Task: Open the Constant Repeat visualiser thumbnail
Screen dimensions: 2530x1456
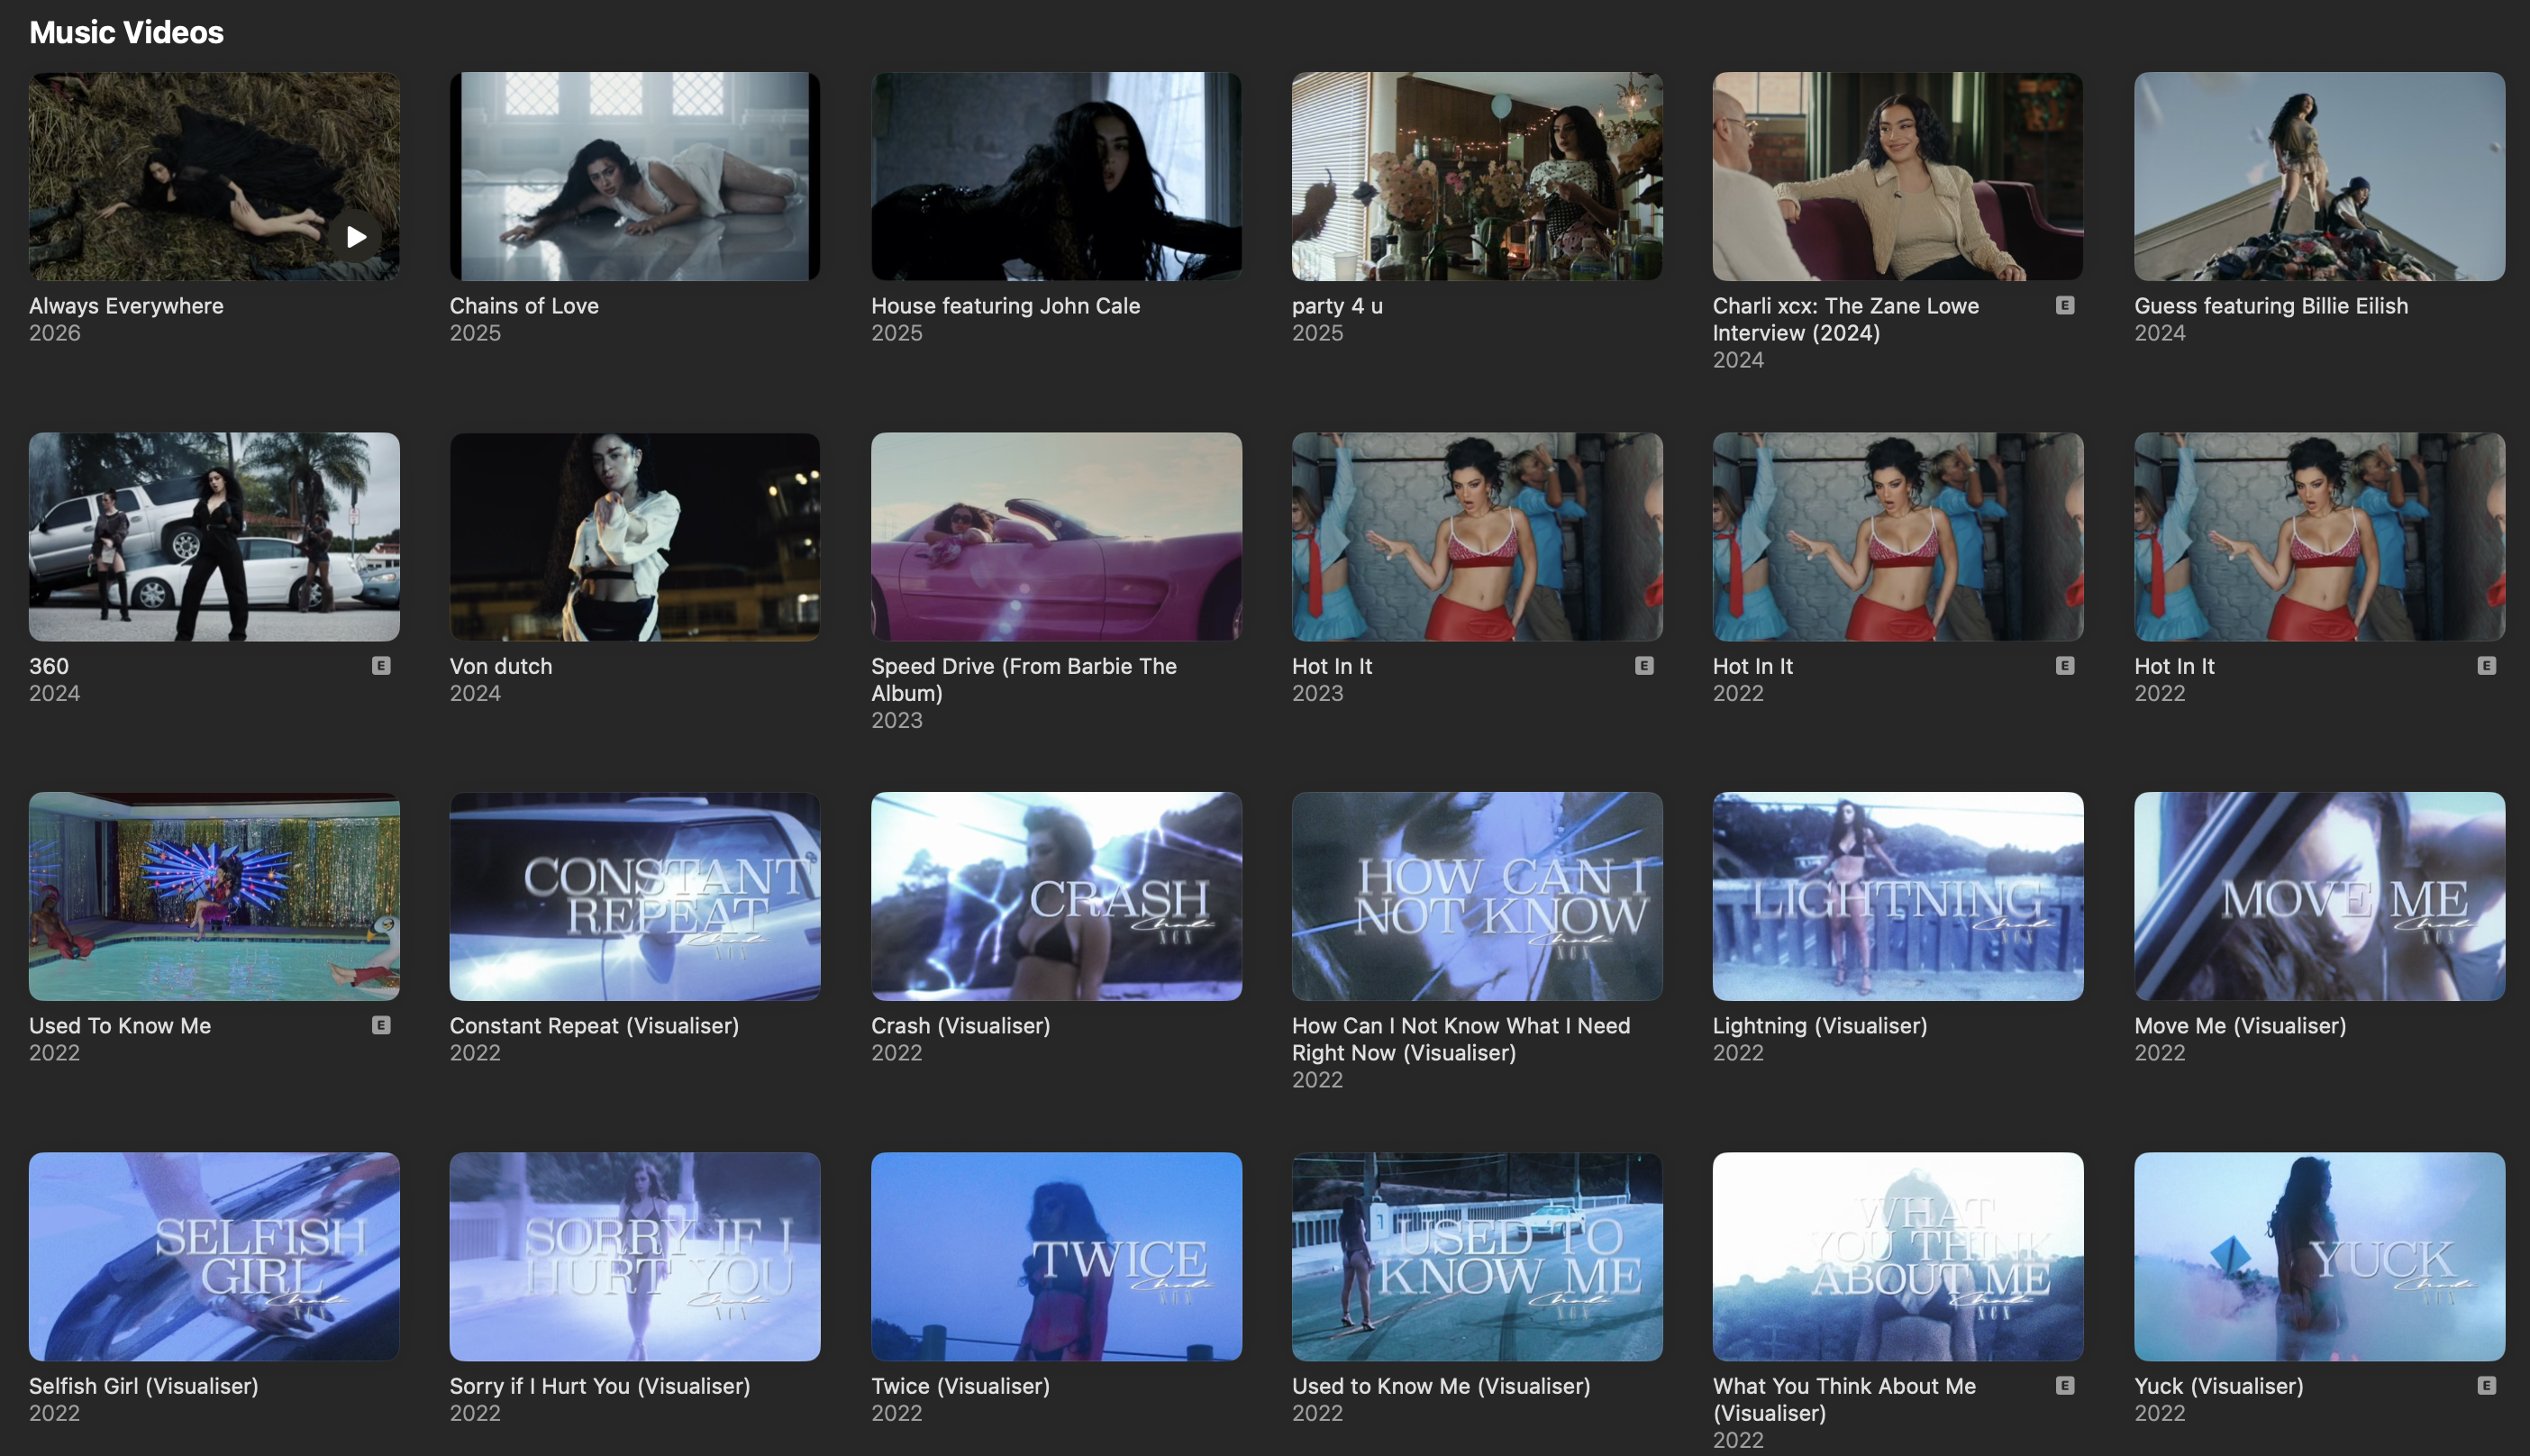Action: pos(635,896)
